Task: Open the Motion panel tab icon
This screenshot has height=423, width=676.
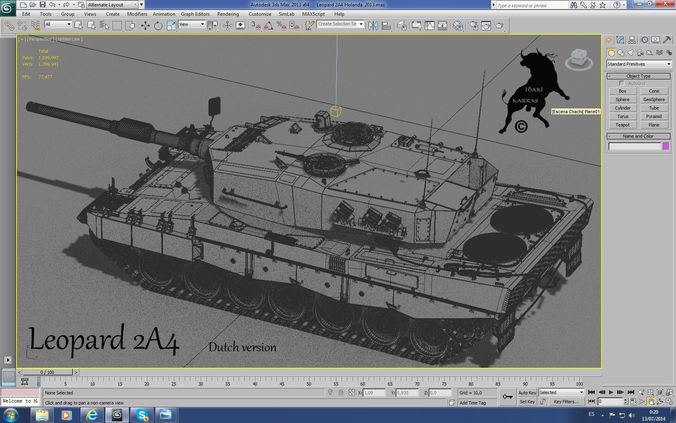Action: 644,40
